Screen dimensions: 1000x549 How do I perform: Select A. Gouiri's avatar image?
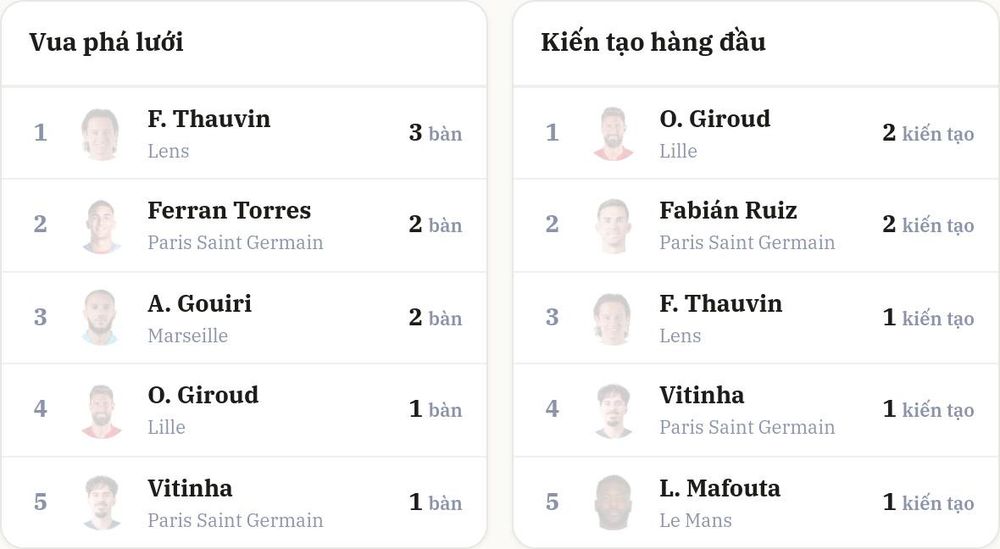tap(101, 318)
